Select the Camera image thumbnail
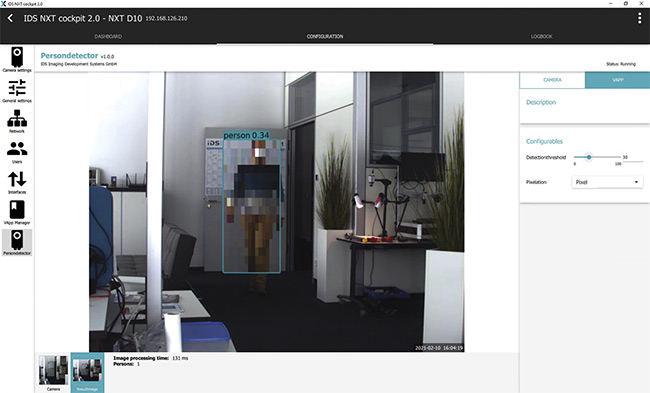Screen dimensions: 650x393 [53, 372]
